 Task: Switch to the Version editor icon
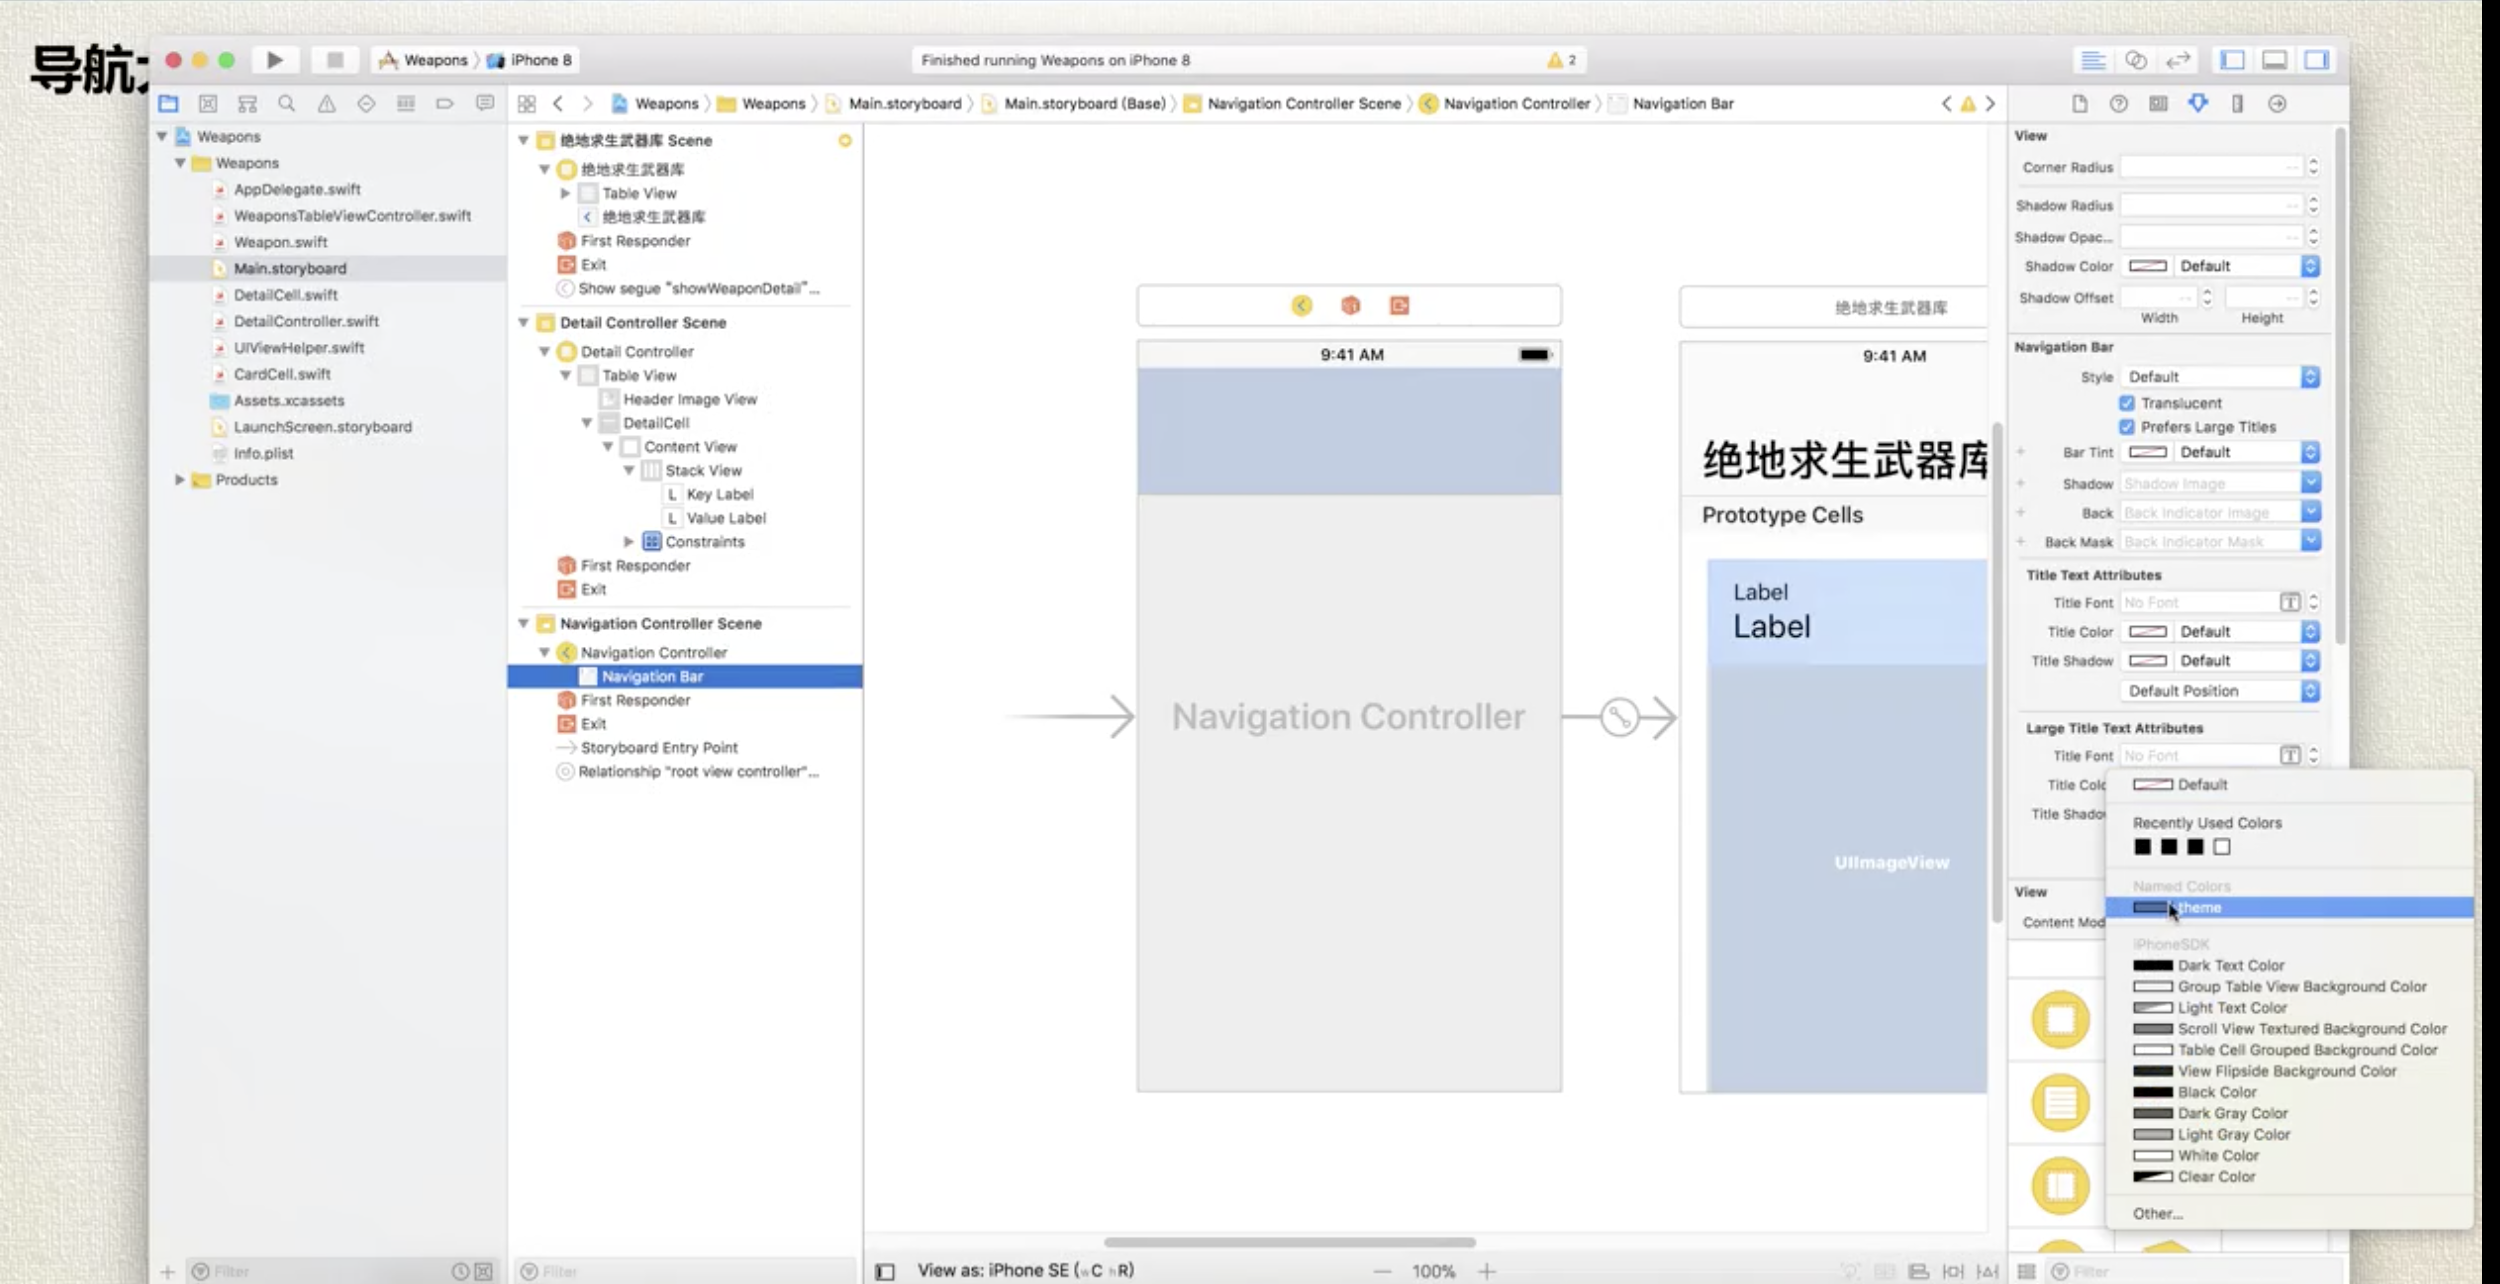tap(2177, 60)
